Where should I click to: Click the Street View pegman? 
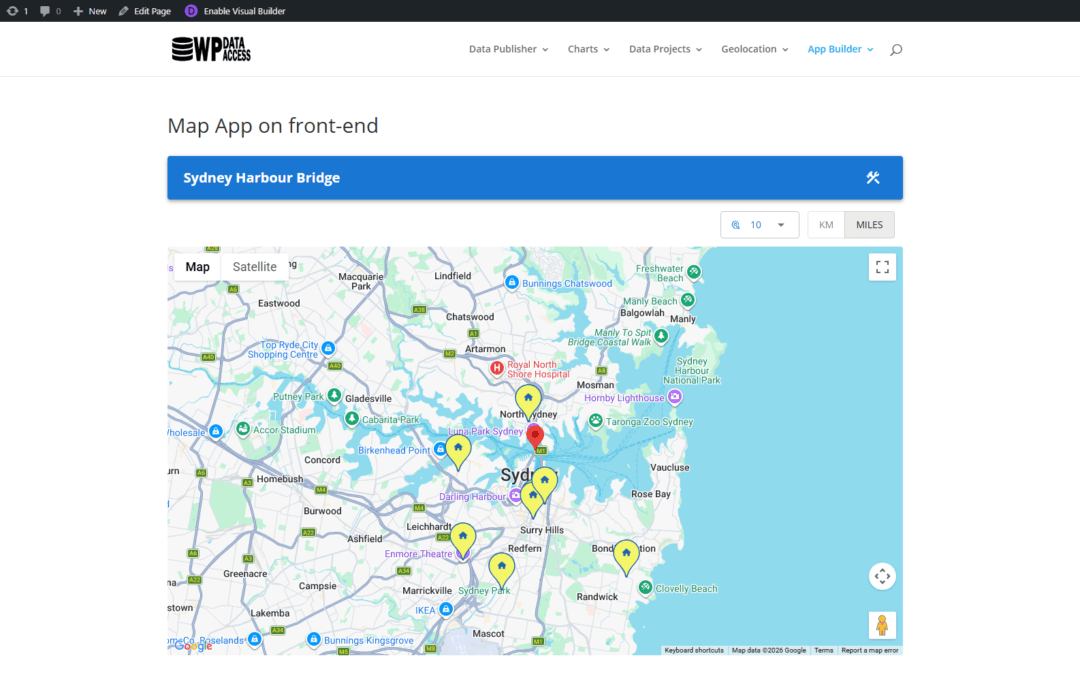pos(882,625)
